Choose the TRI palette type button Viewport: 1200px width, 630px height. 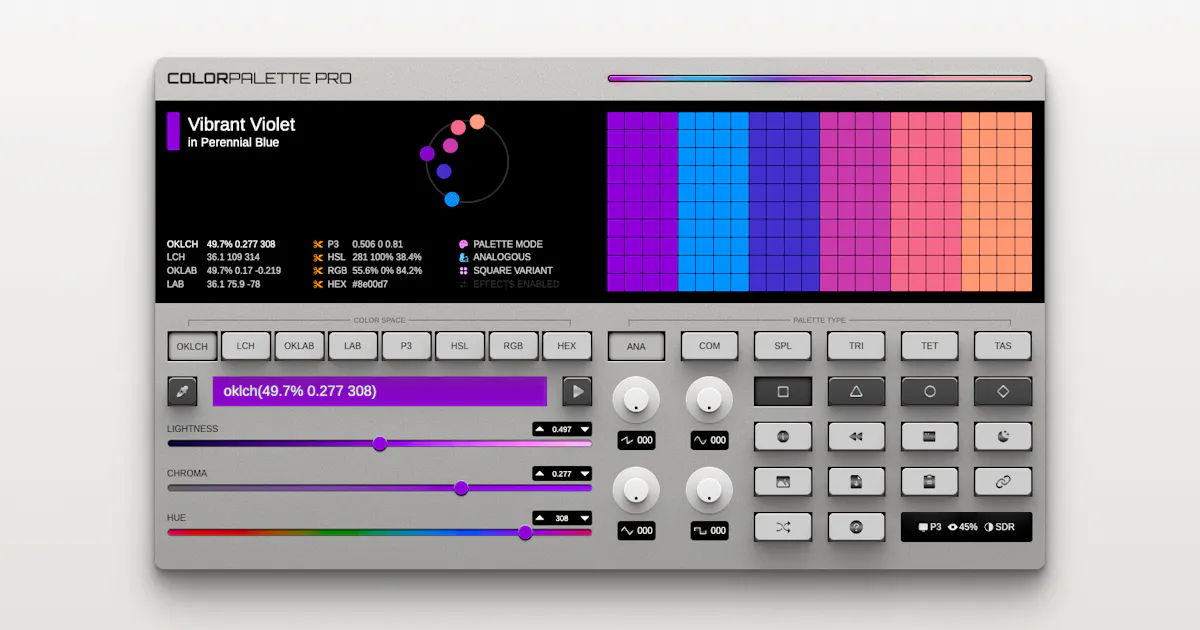coord(856,346)
